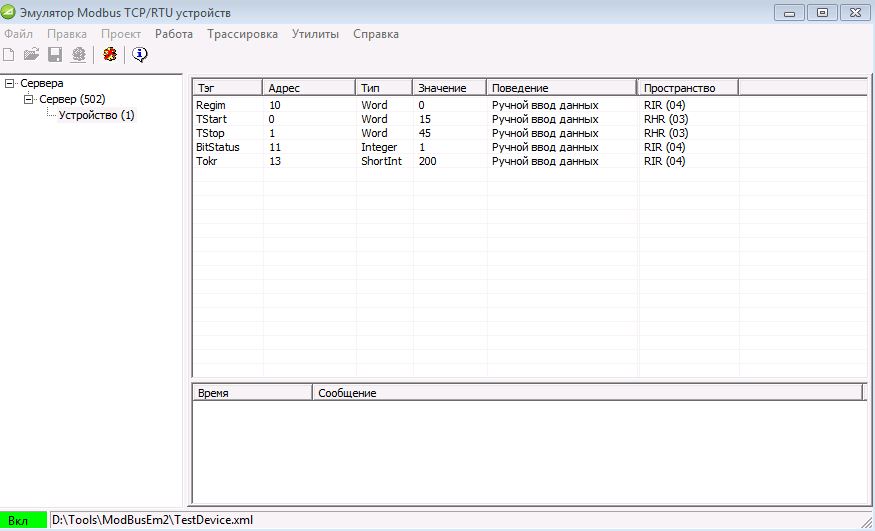
Task: Select the BitStatus tag row
Action: (x=218, y=147)
